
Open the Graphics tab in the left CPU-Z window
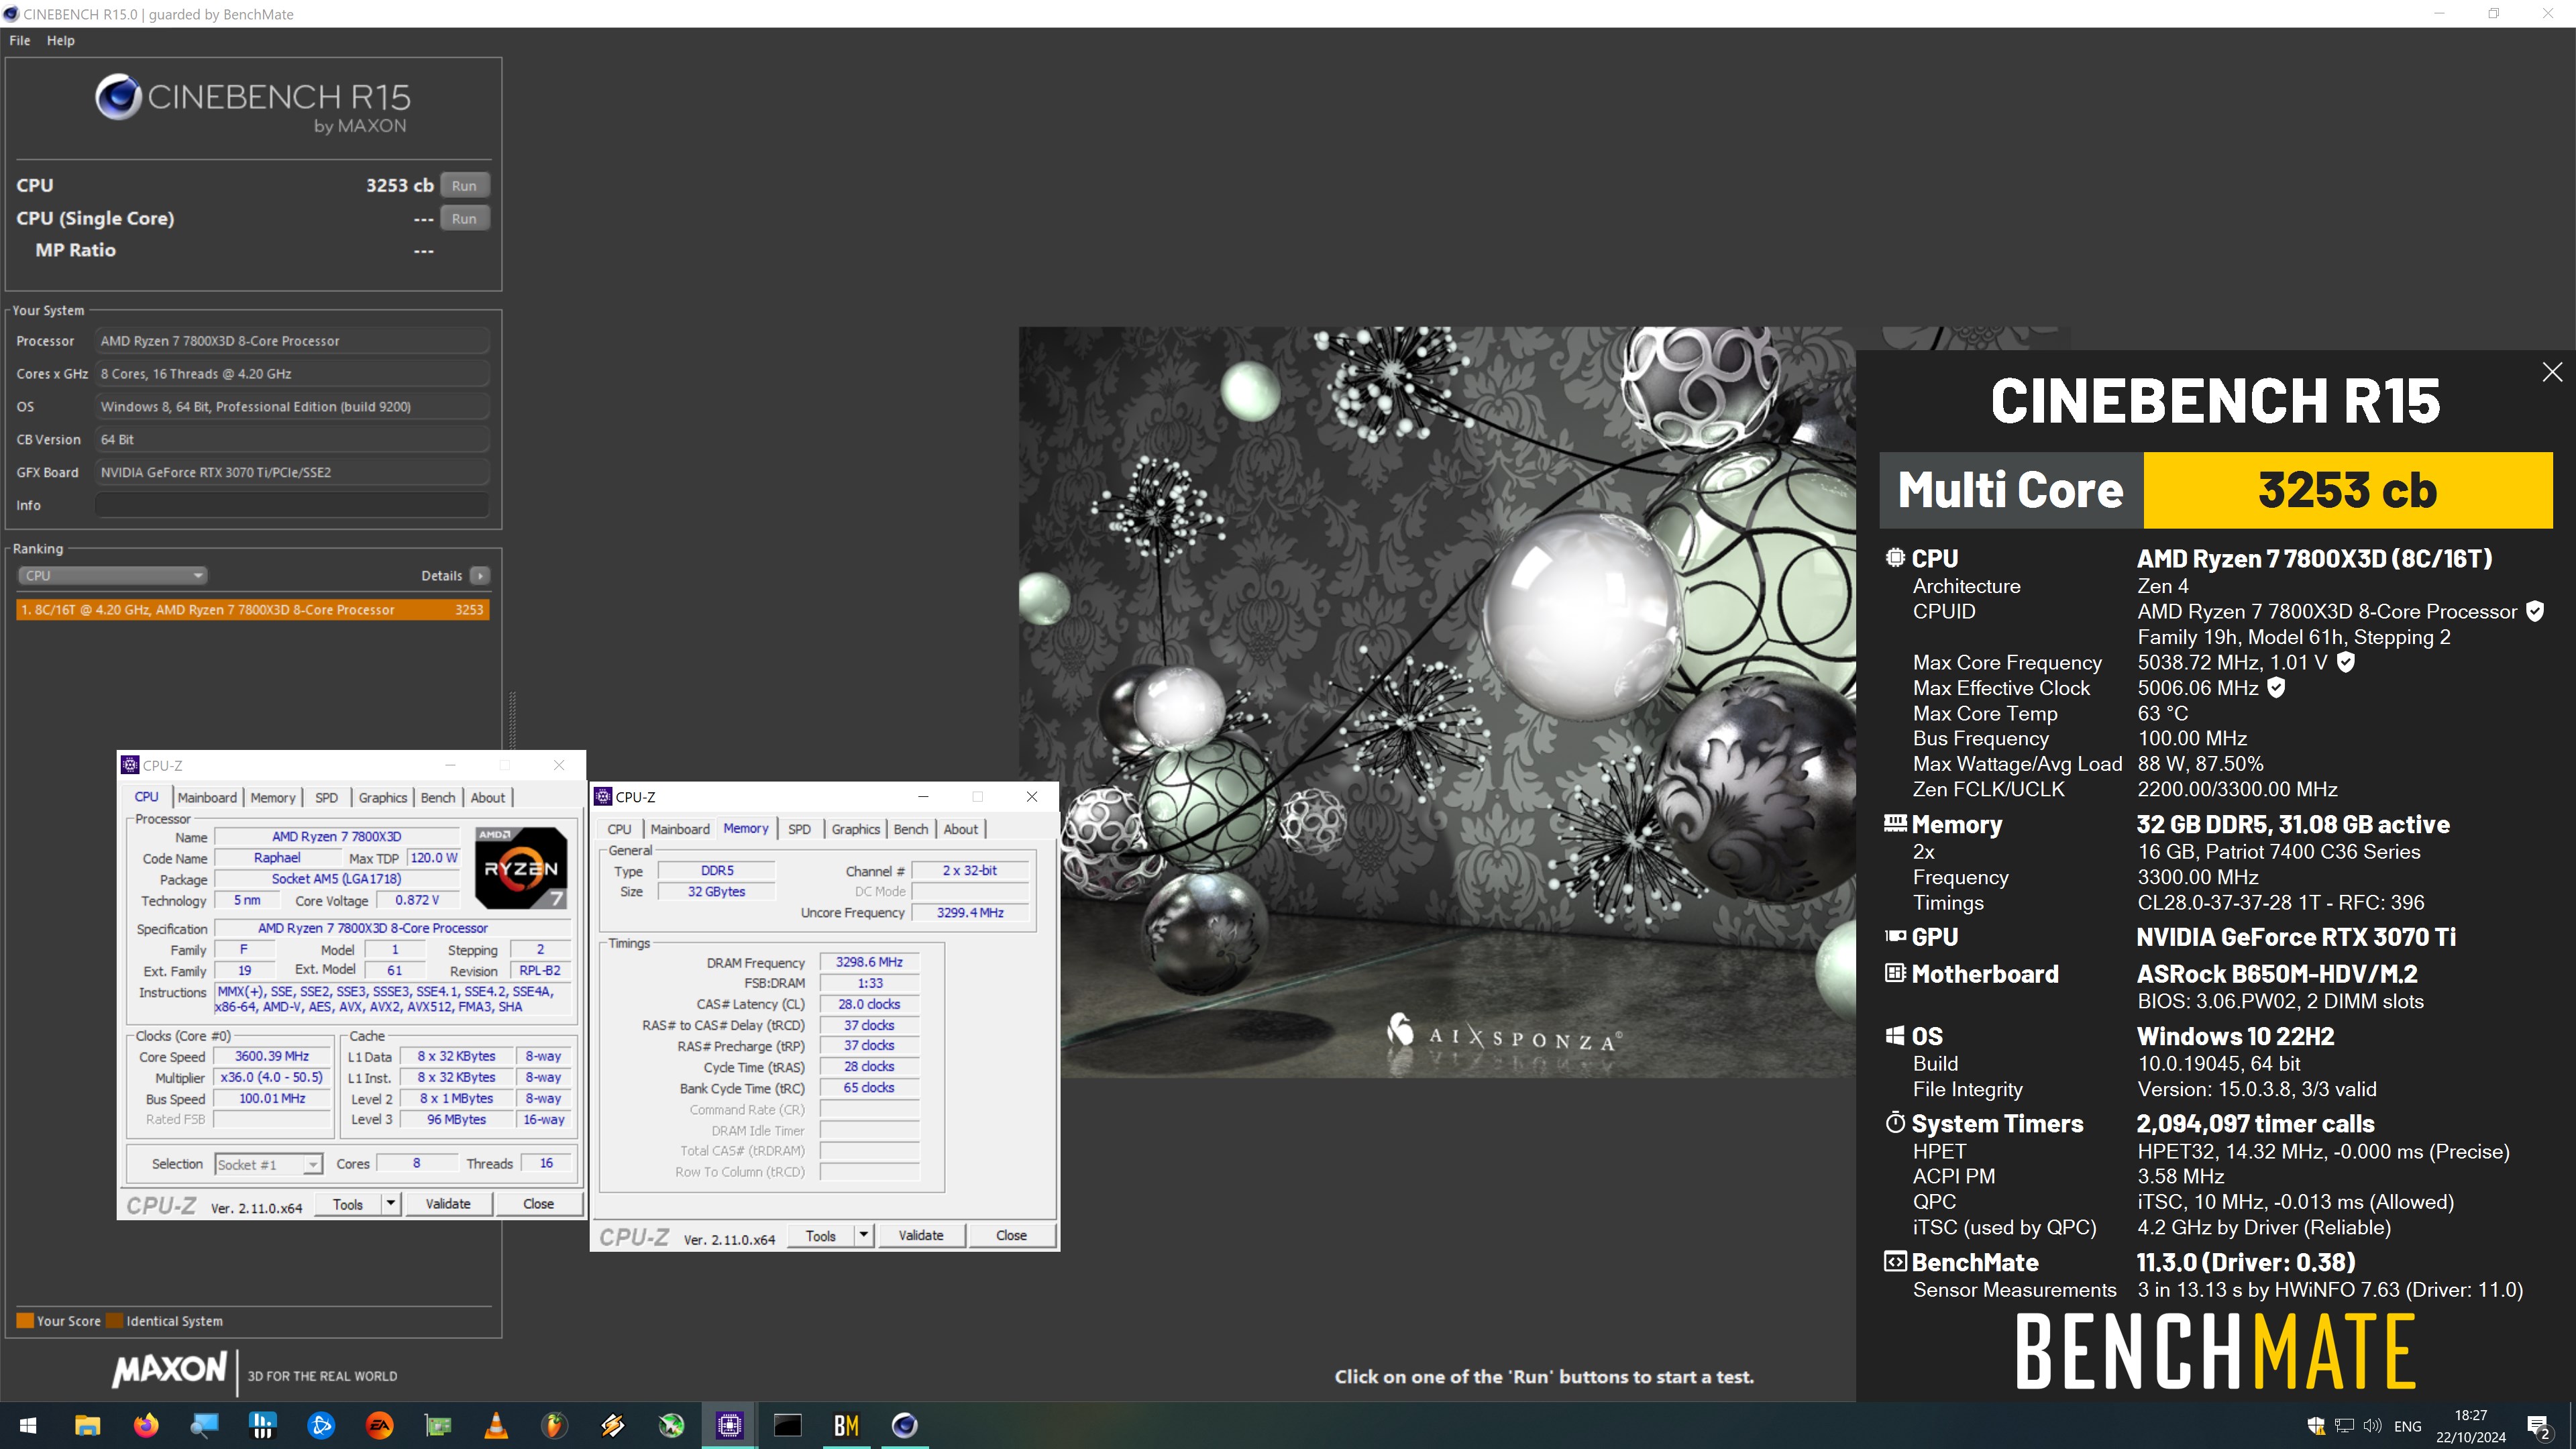(383, 797)
